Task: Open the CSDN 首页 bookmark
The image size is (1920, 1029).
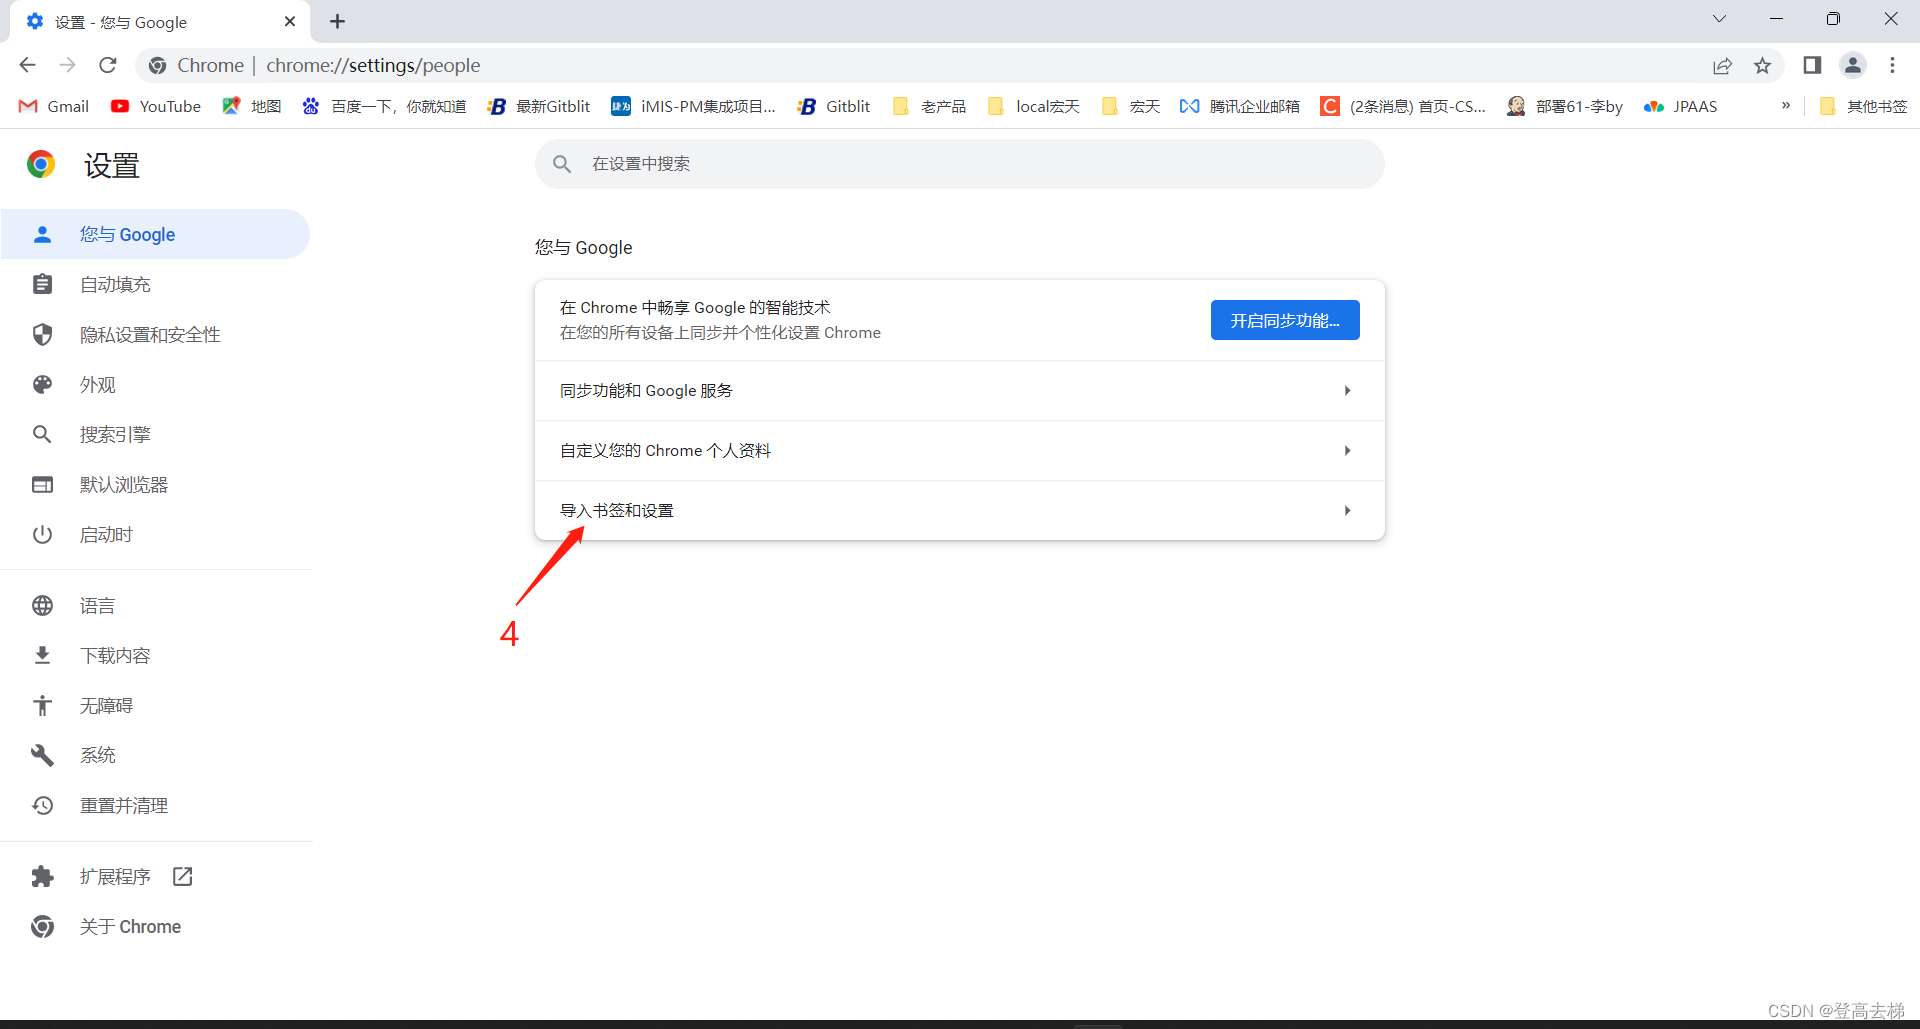Action: pyautogui.click(x=1403, y=106)
